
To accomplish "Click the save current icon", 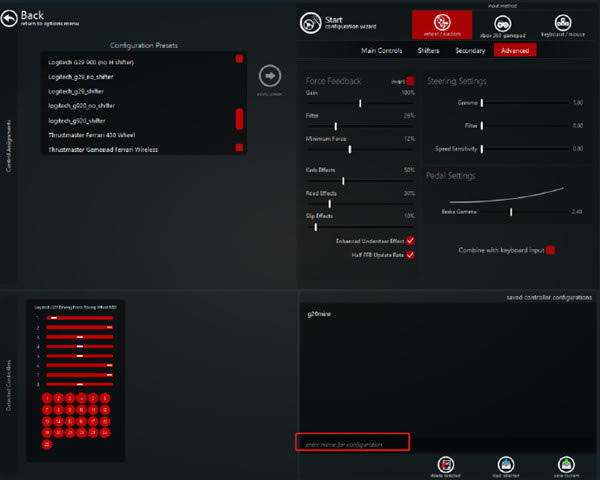I will 567,464.
